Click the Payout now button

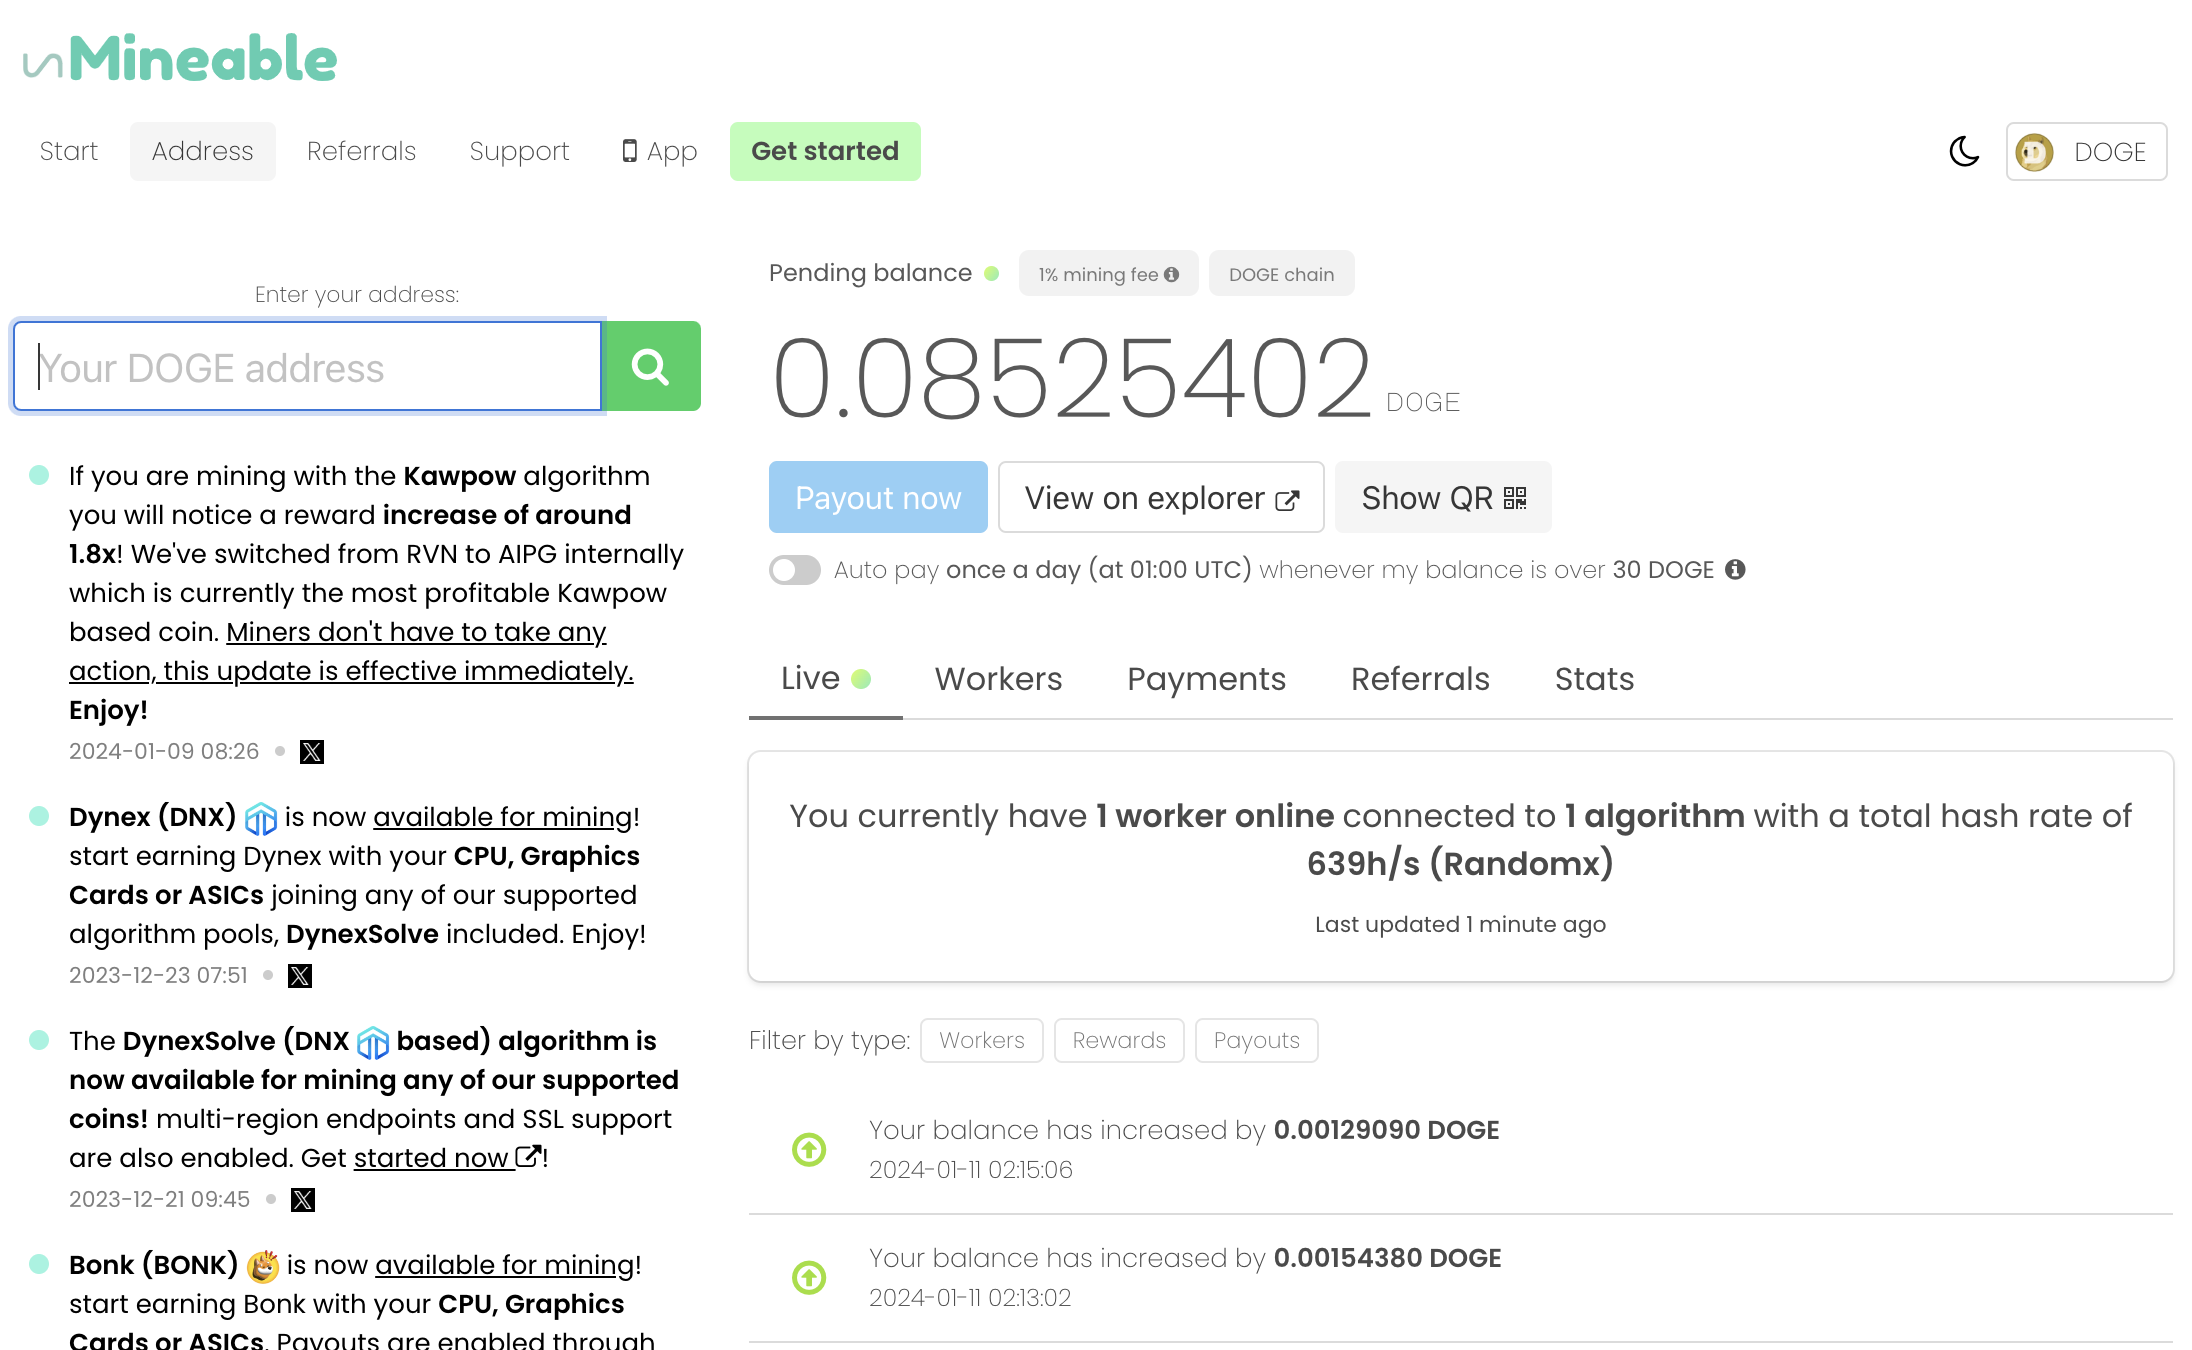pyautogui.click(x=878, y=498)
